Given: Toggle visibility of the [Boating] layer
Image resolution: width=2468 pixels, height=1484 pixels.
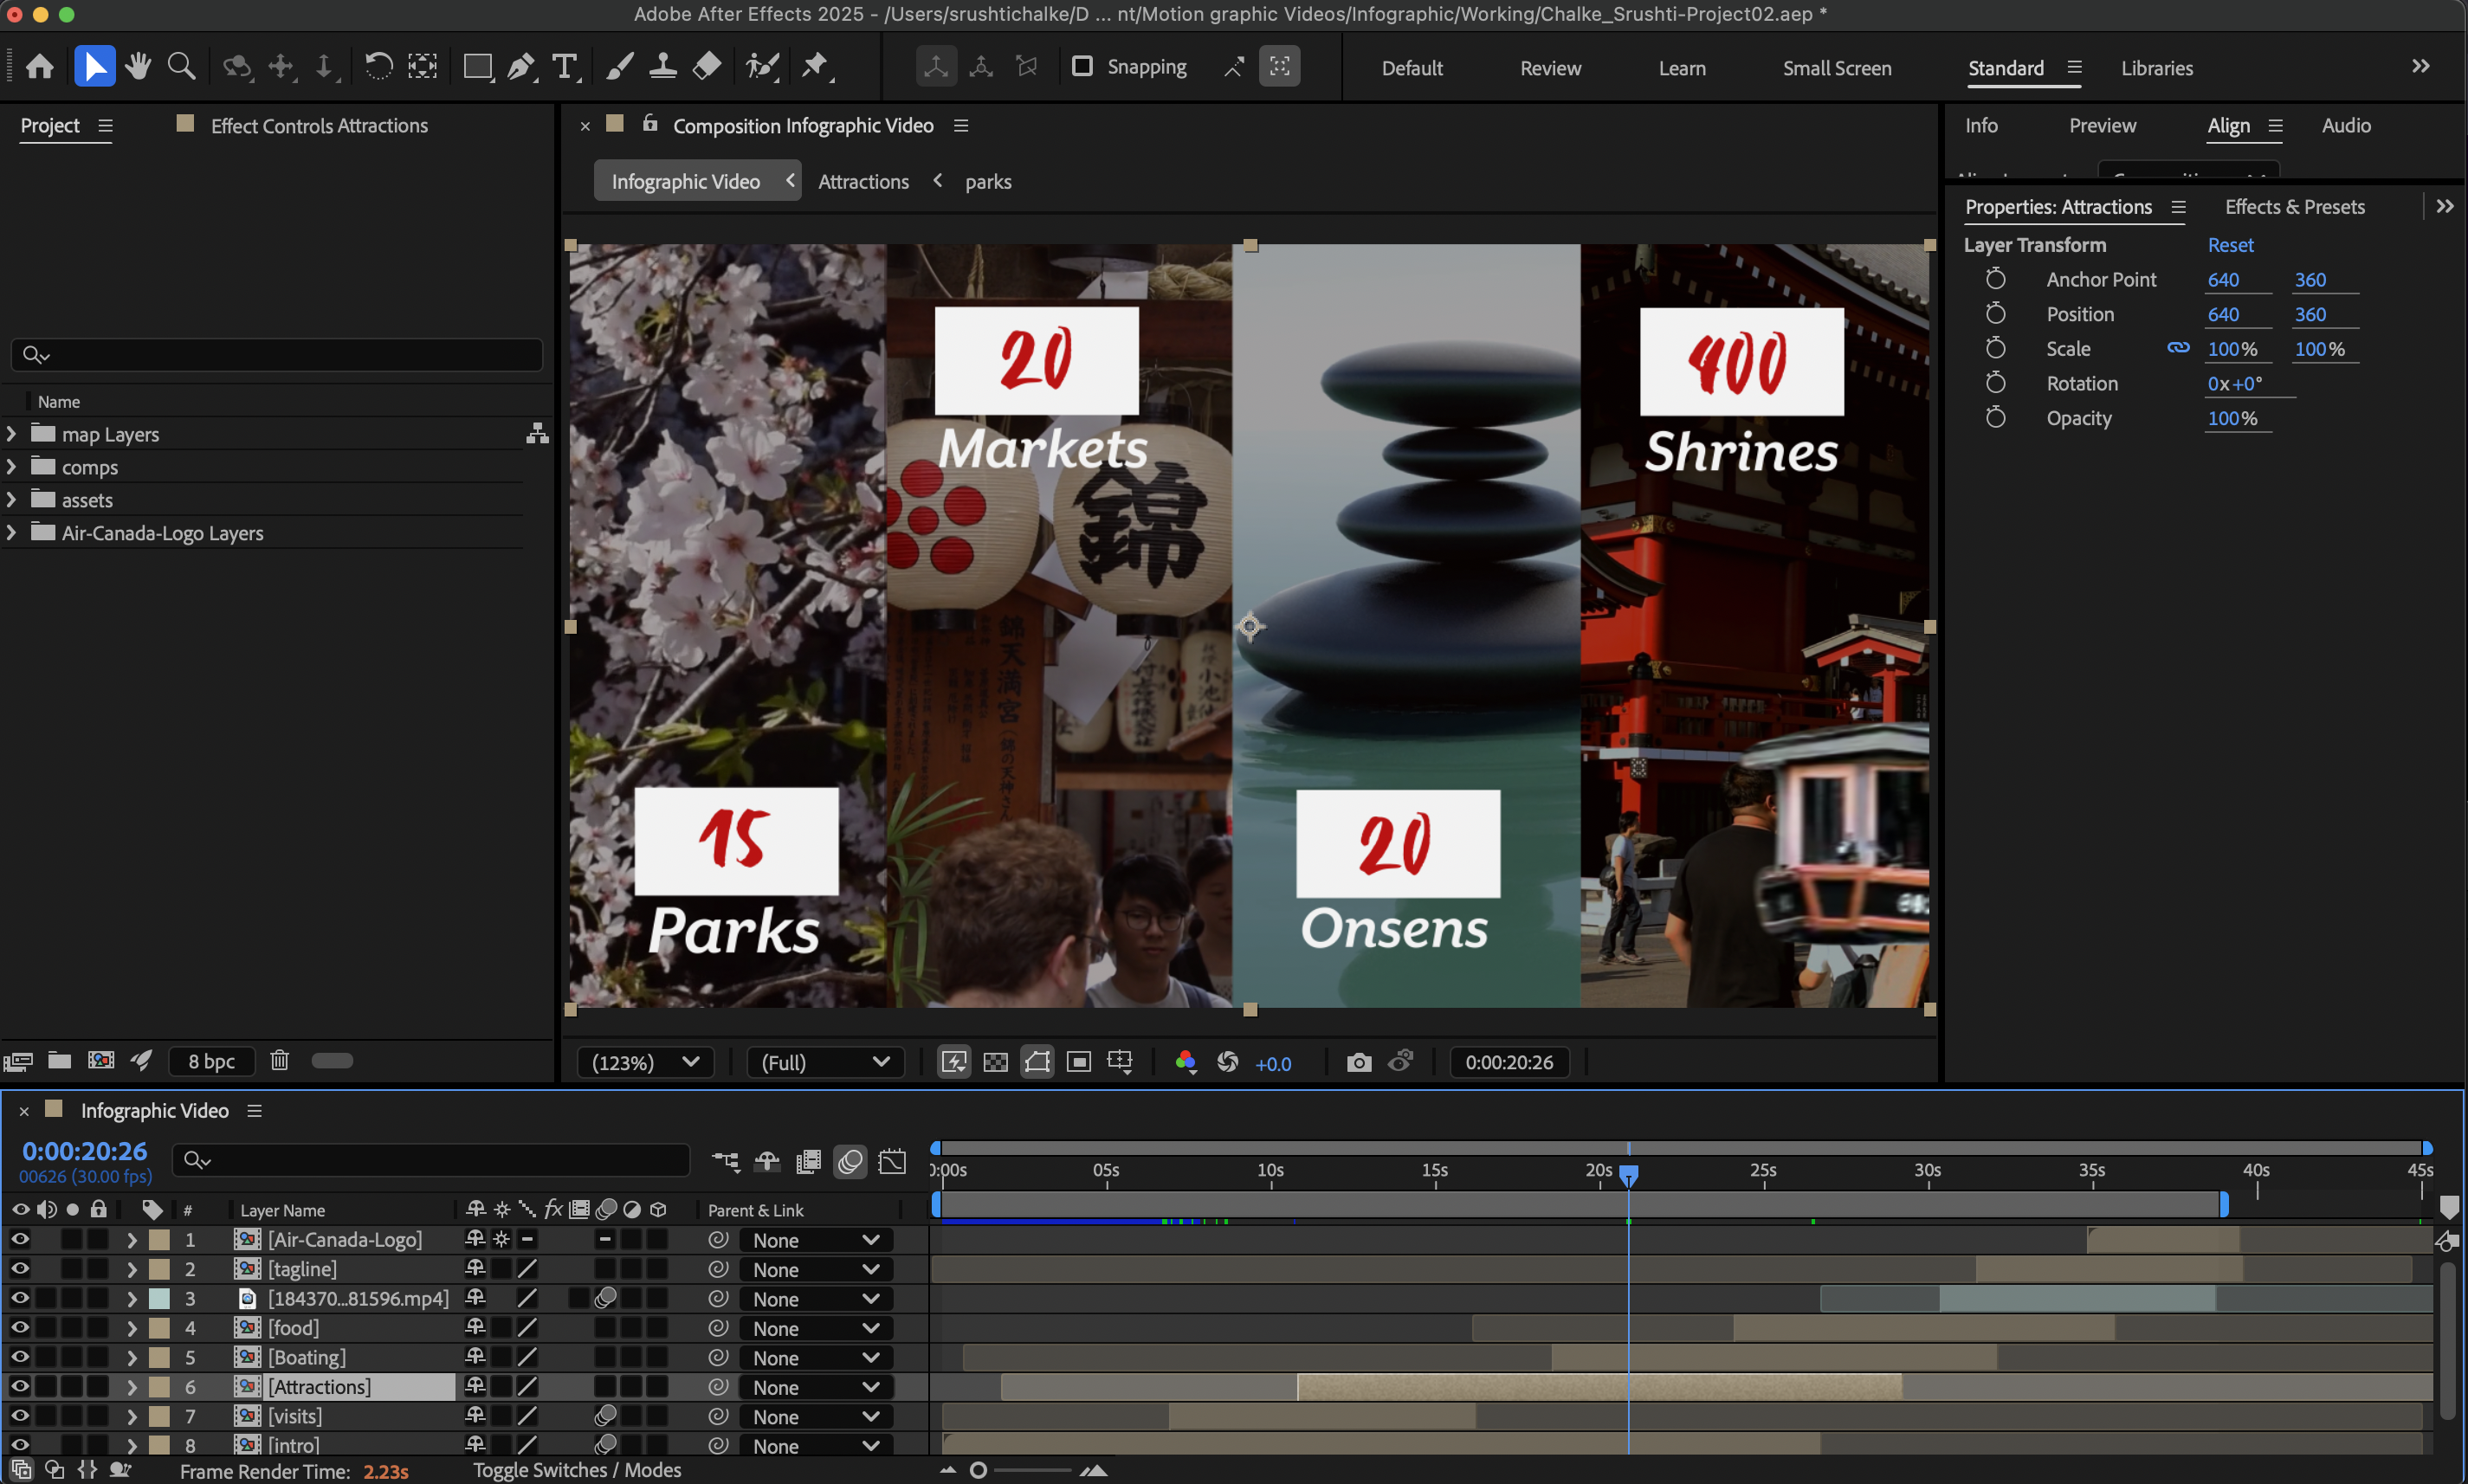Looking at the screenshot, I should coord(20,1357).
